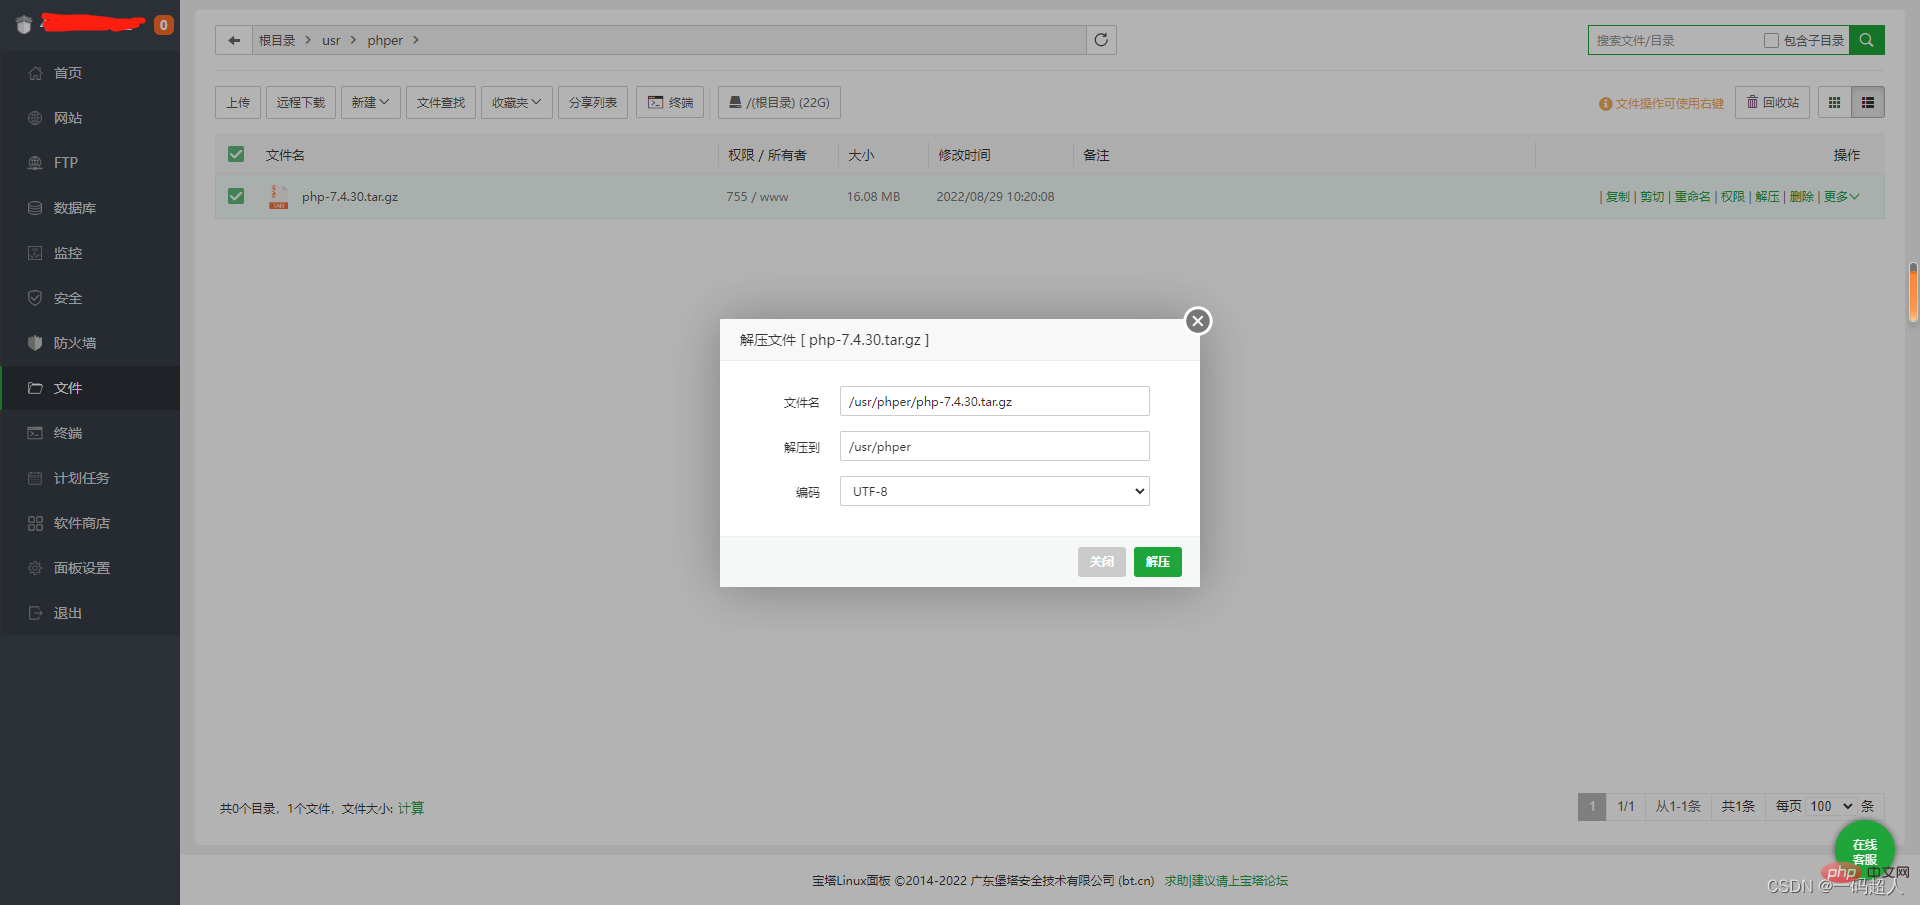Click the green 解压 confirm button in dialog
Screen dimensions: 1920x905
tap(1158, 562)
